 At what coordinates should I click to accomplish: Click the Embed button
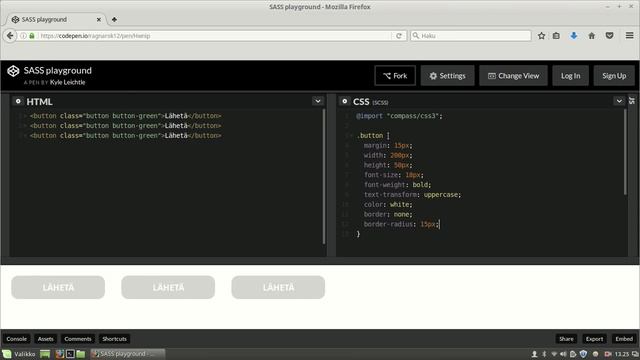(624, 339)
